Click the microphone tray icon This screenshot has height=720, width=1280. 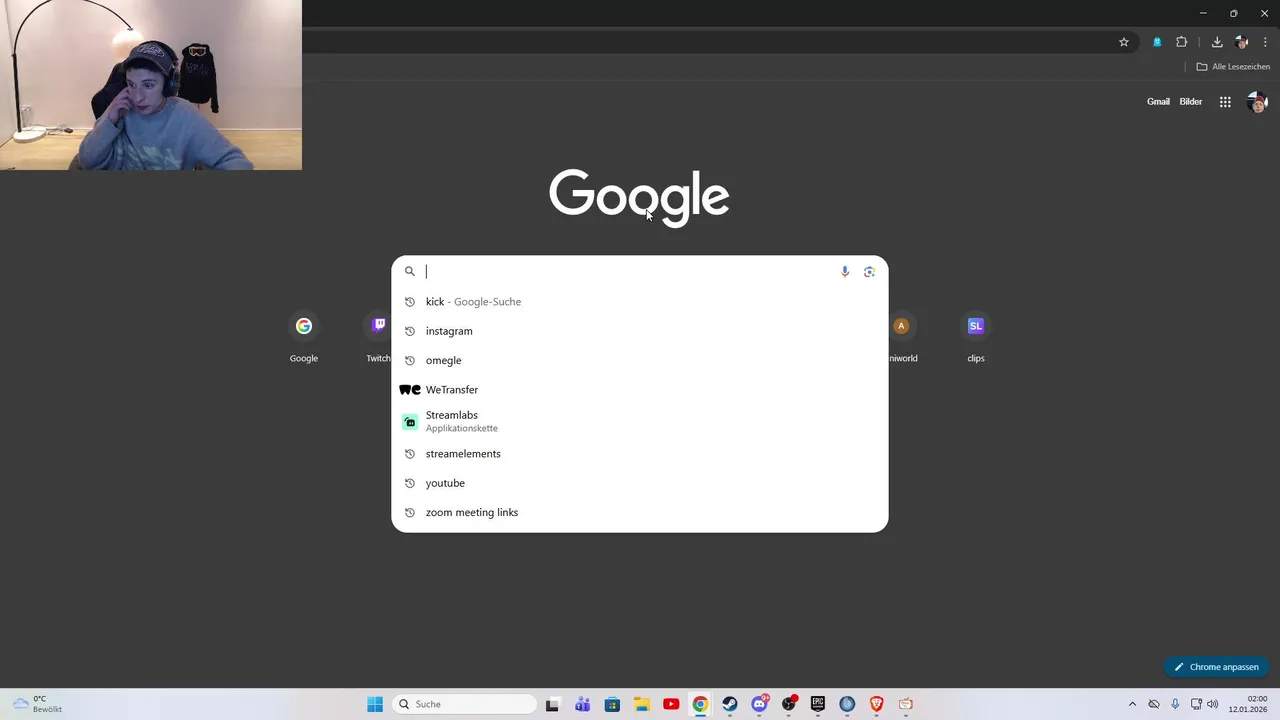1175,704
